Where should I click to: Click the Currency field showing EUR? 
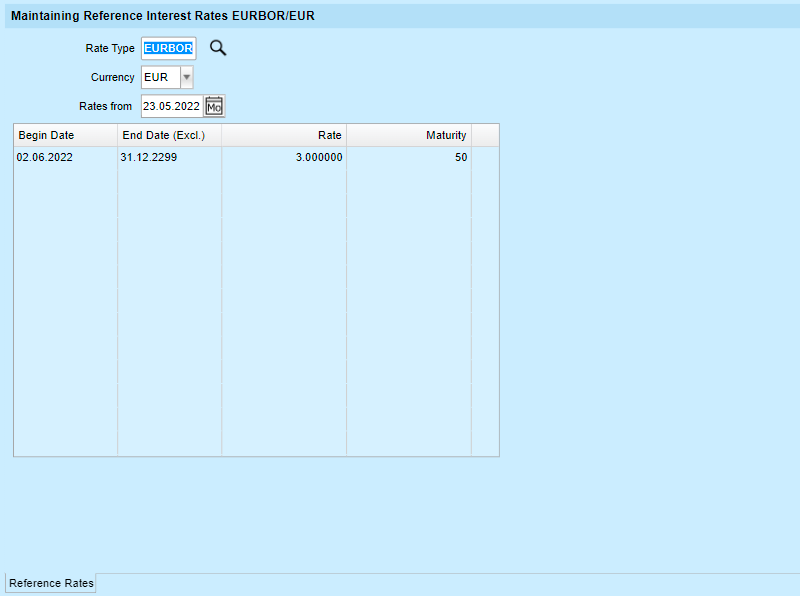pyautogui.click(x=161, y=77)
